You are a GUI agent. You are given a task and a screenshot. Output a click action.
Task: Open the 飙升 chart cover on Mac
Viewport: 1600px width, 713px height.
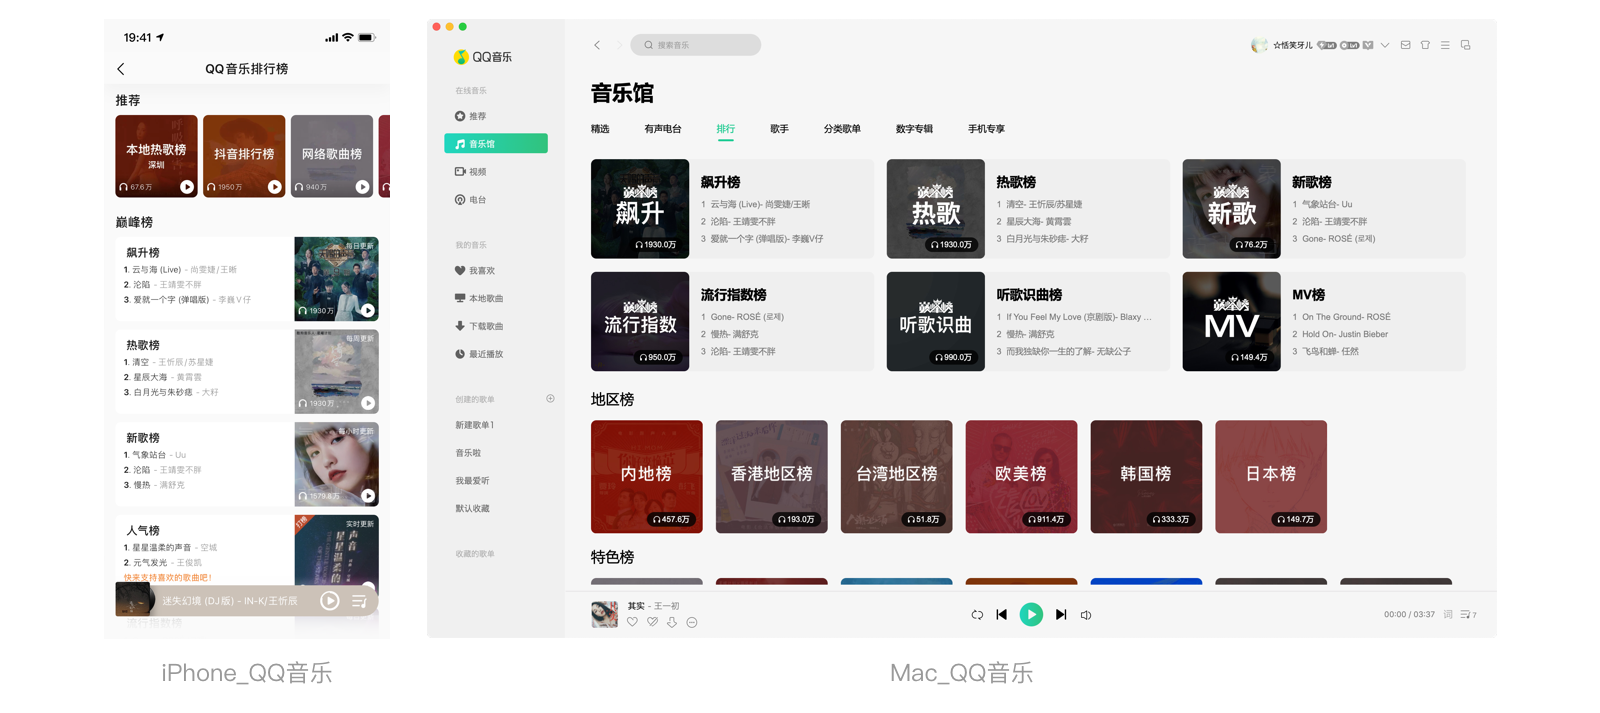640,209
